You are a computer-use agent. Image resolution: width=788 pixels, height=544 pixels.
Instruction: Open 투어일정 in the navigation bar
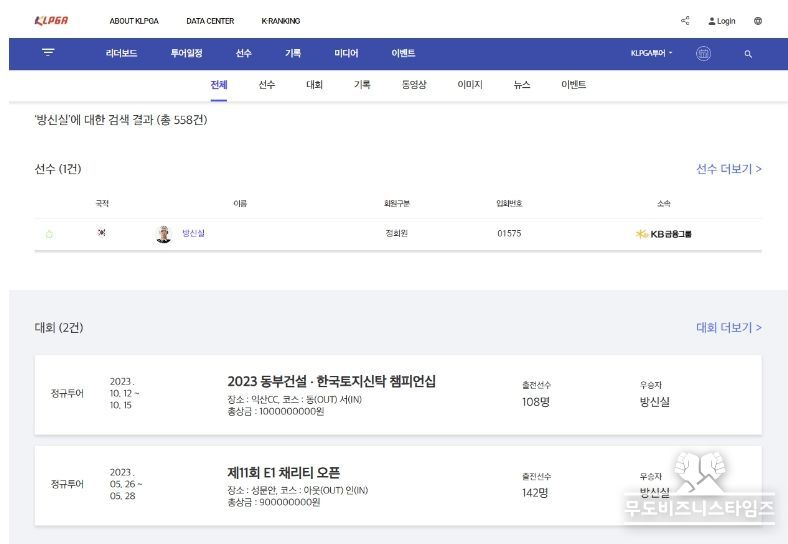186,53
